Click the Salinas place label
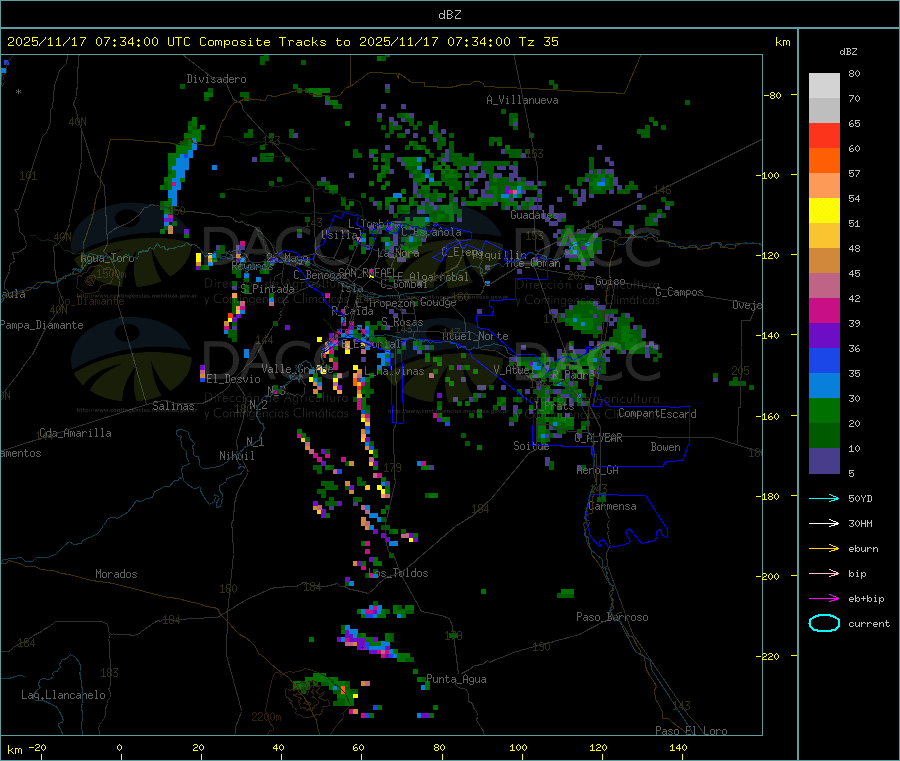The image size is (900, 761). click(x=173, y=406)
